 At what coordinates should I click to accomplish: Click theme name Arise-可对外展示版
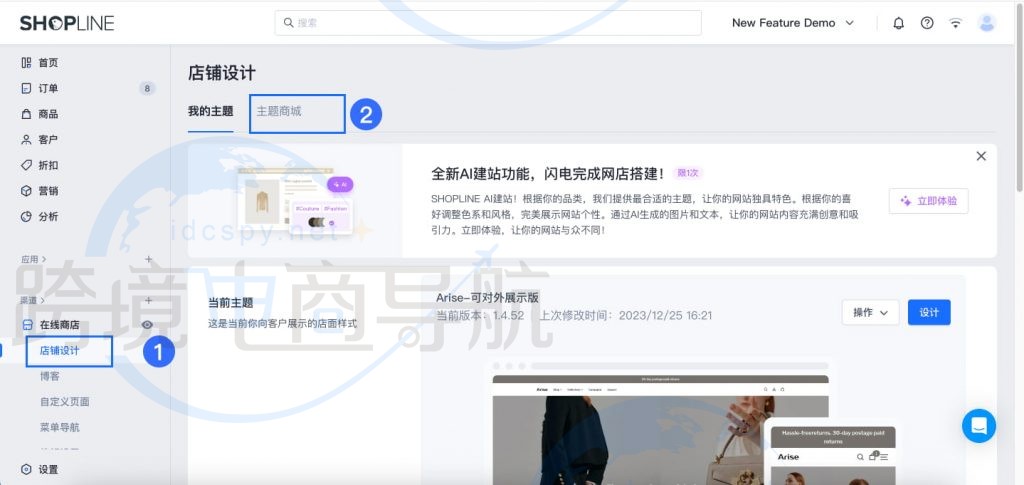point(487,298)
